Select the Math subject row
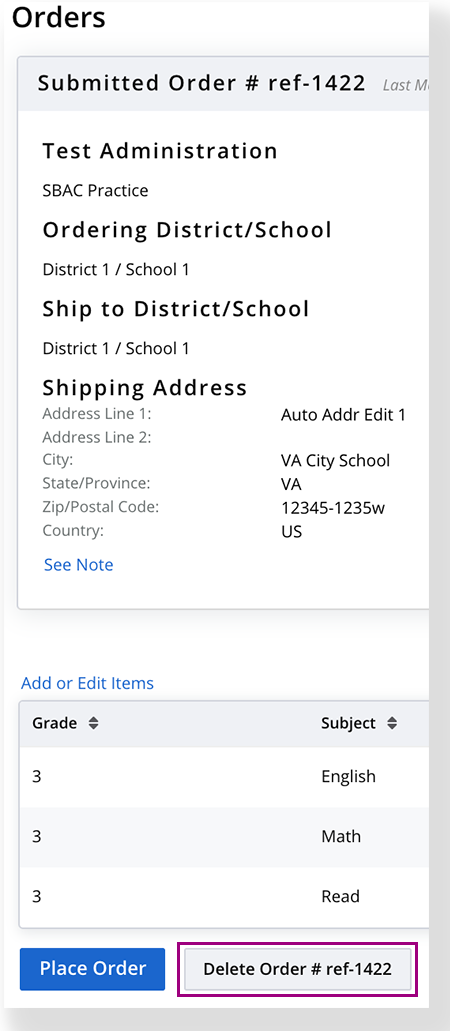The width and height of the screenshot is (450, 1031). (x=224, y=836)
